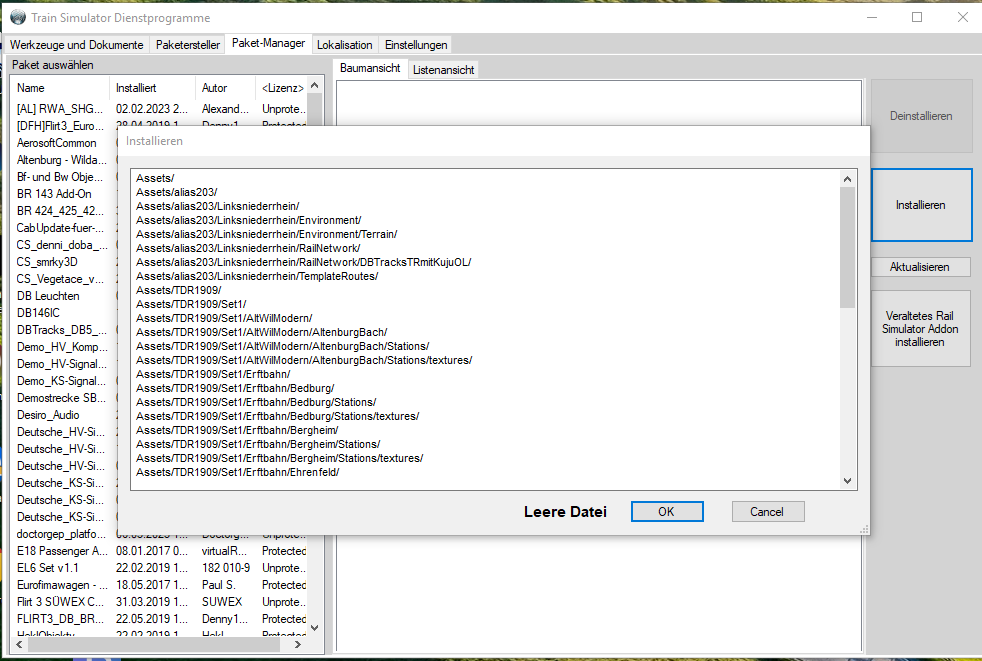Screen dimensions: 982x661
Task: Click the Train Simulator app icon in title bar
Action: 18,17
